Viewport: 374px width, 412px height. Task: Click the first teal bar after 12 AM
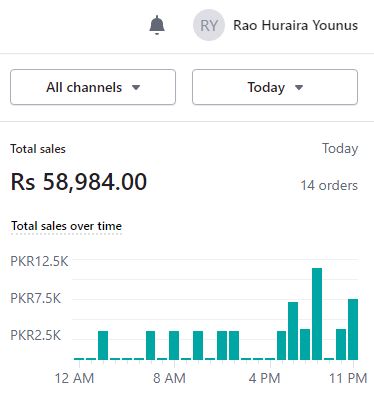tap(103, 345)
